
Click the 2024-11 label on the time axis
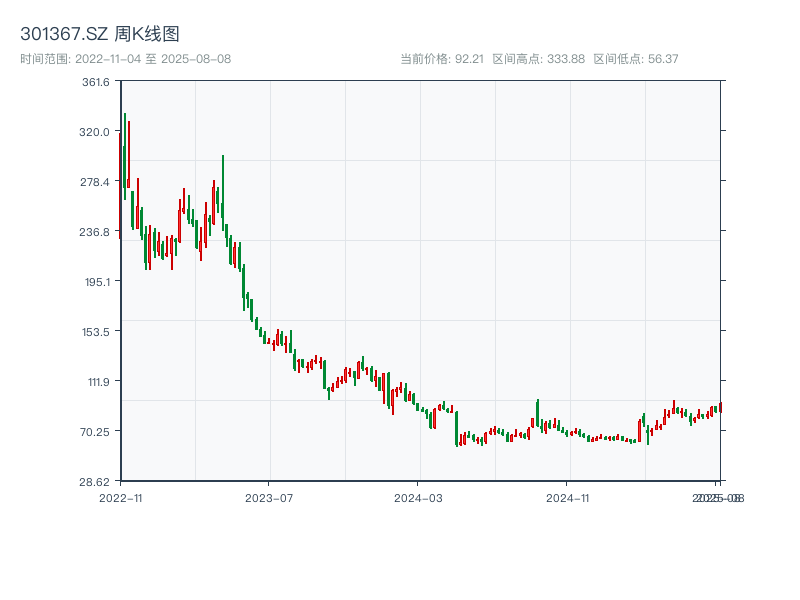click(570, 495)
